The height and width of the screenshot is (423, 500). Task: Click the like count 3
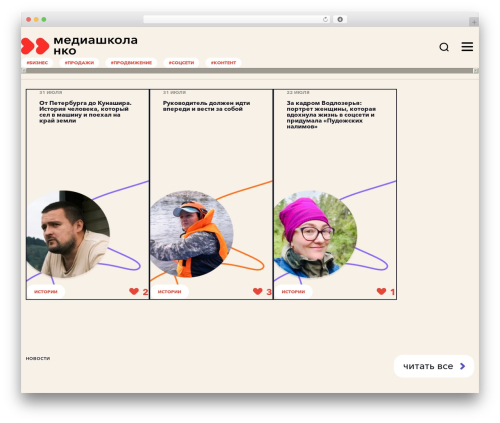tap(269, 292)
